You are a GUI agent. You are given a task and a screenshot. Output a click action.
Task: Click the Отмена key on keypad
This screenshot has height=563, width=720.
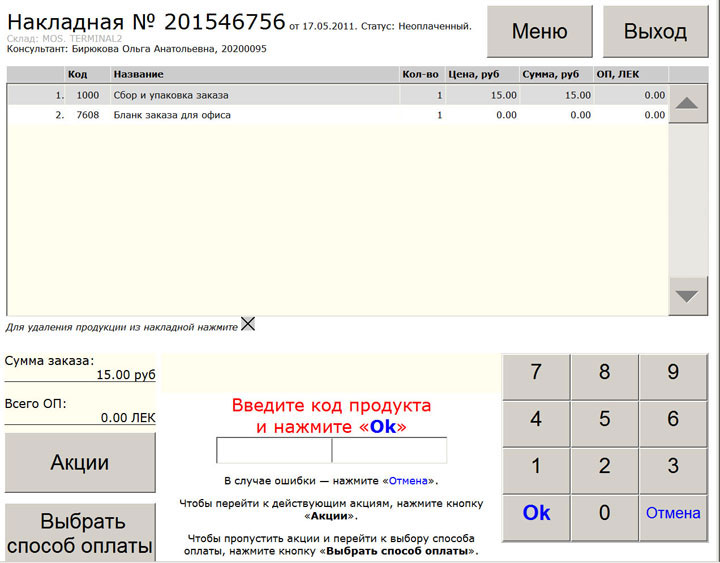(673, 518)
